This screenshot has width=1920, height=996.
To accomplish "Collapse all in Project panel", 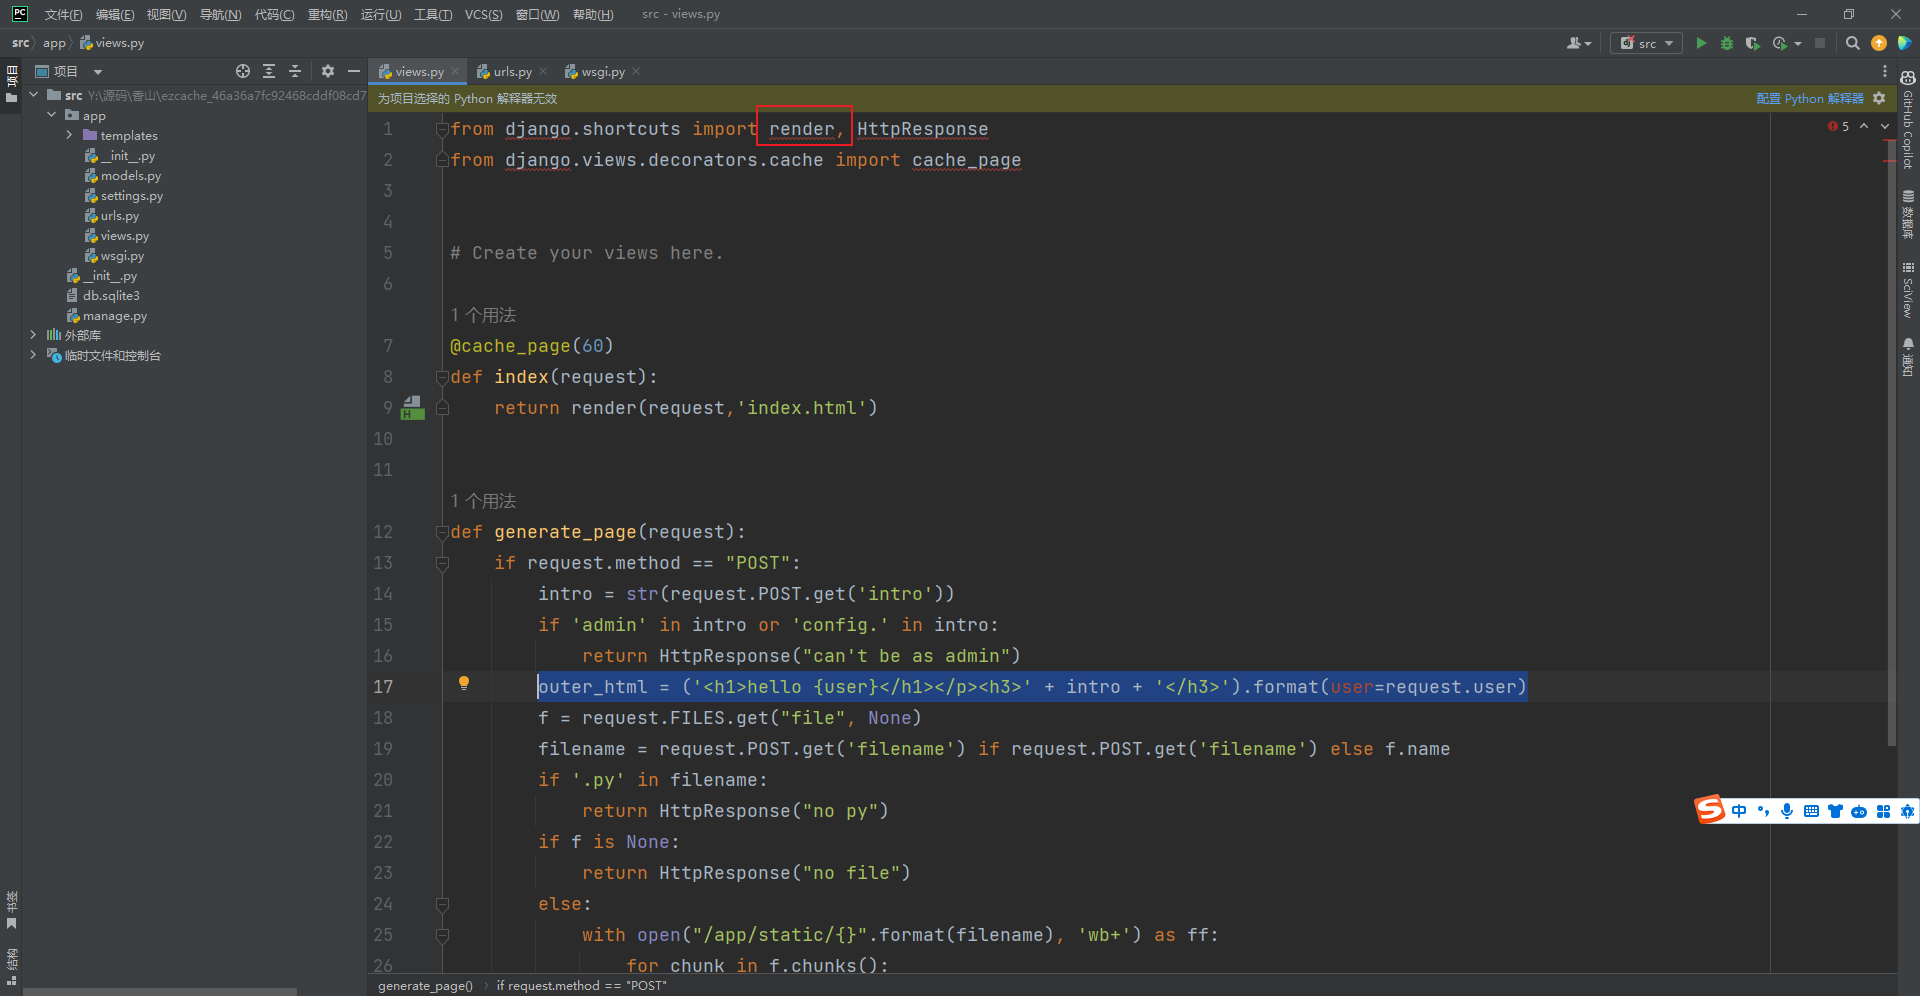I will [295, 71].
